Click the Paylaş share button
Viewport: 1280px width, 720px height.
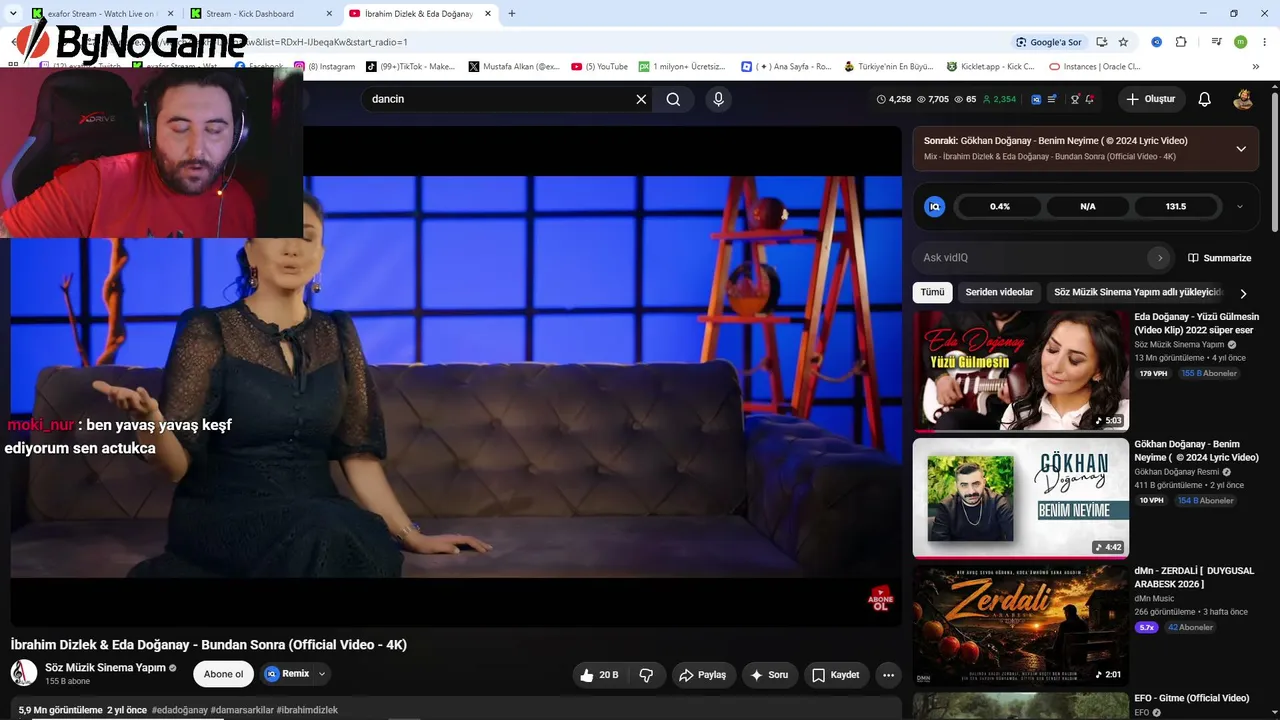(703, 675)
